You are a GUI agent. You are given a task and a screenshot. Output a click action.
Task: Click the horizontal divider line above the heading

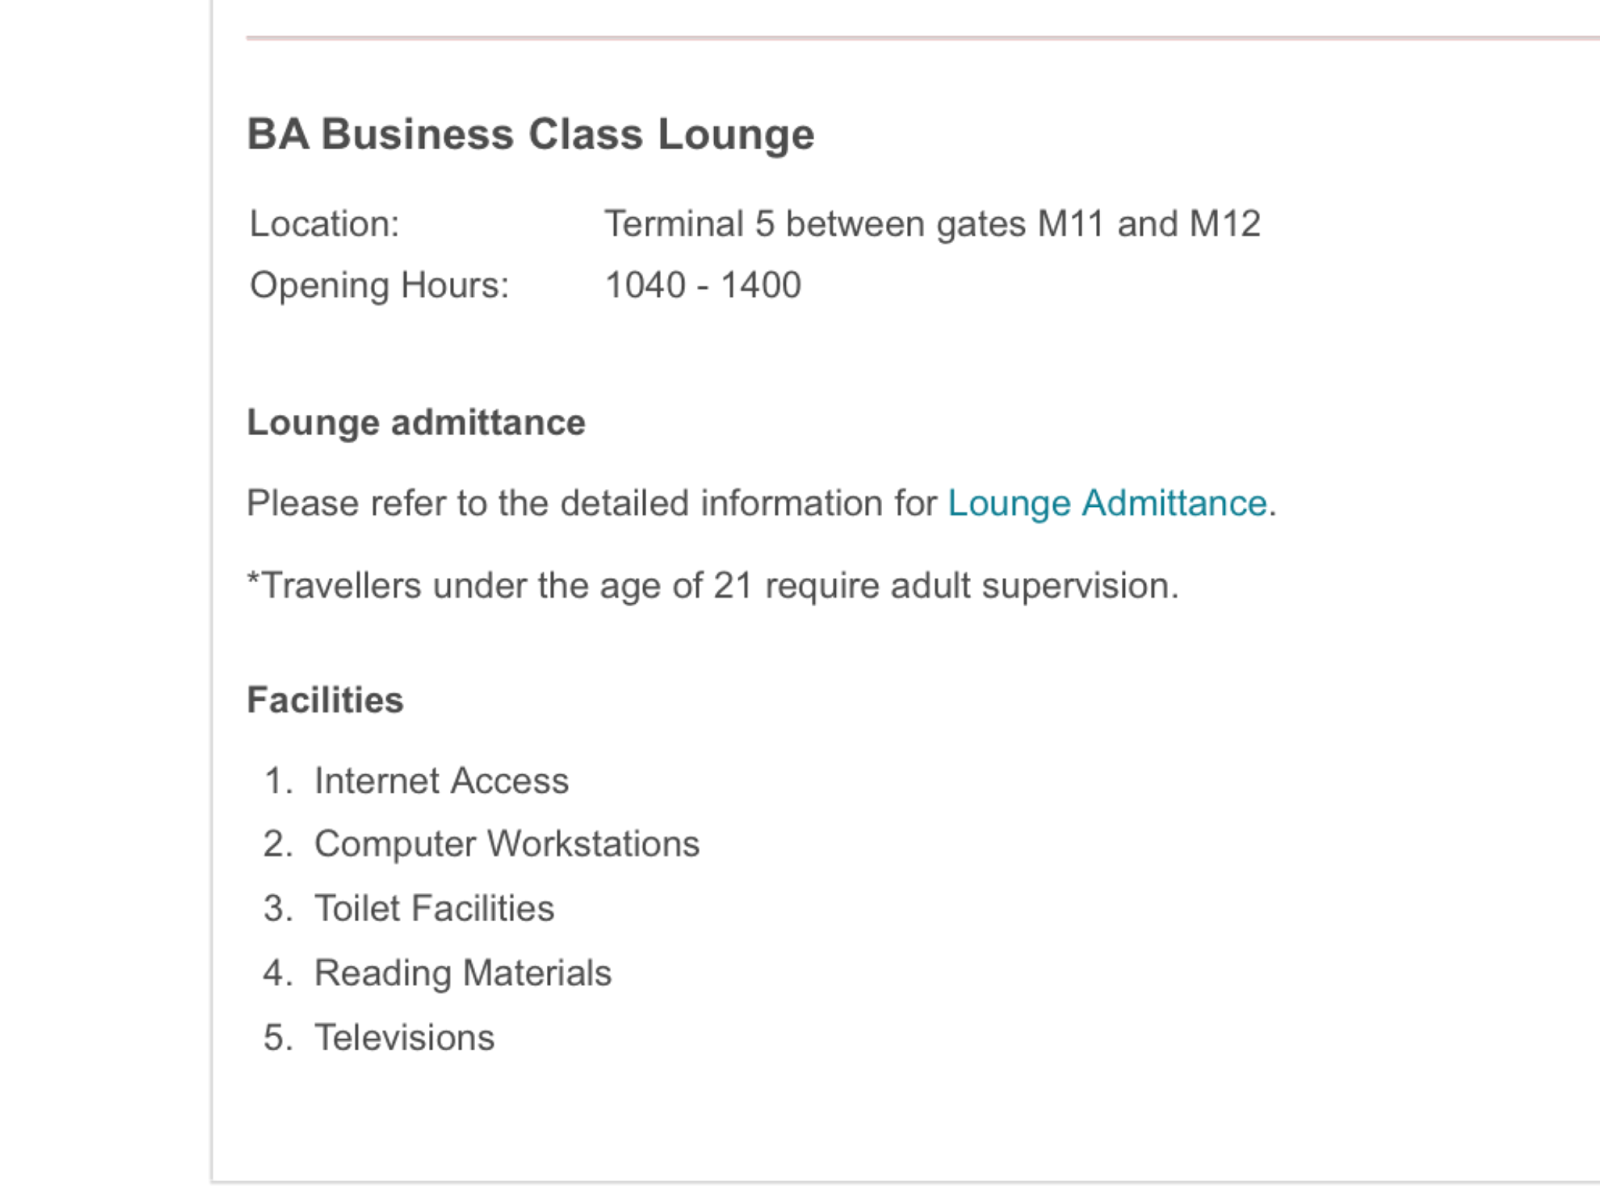click(x=900, y=38)
